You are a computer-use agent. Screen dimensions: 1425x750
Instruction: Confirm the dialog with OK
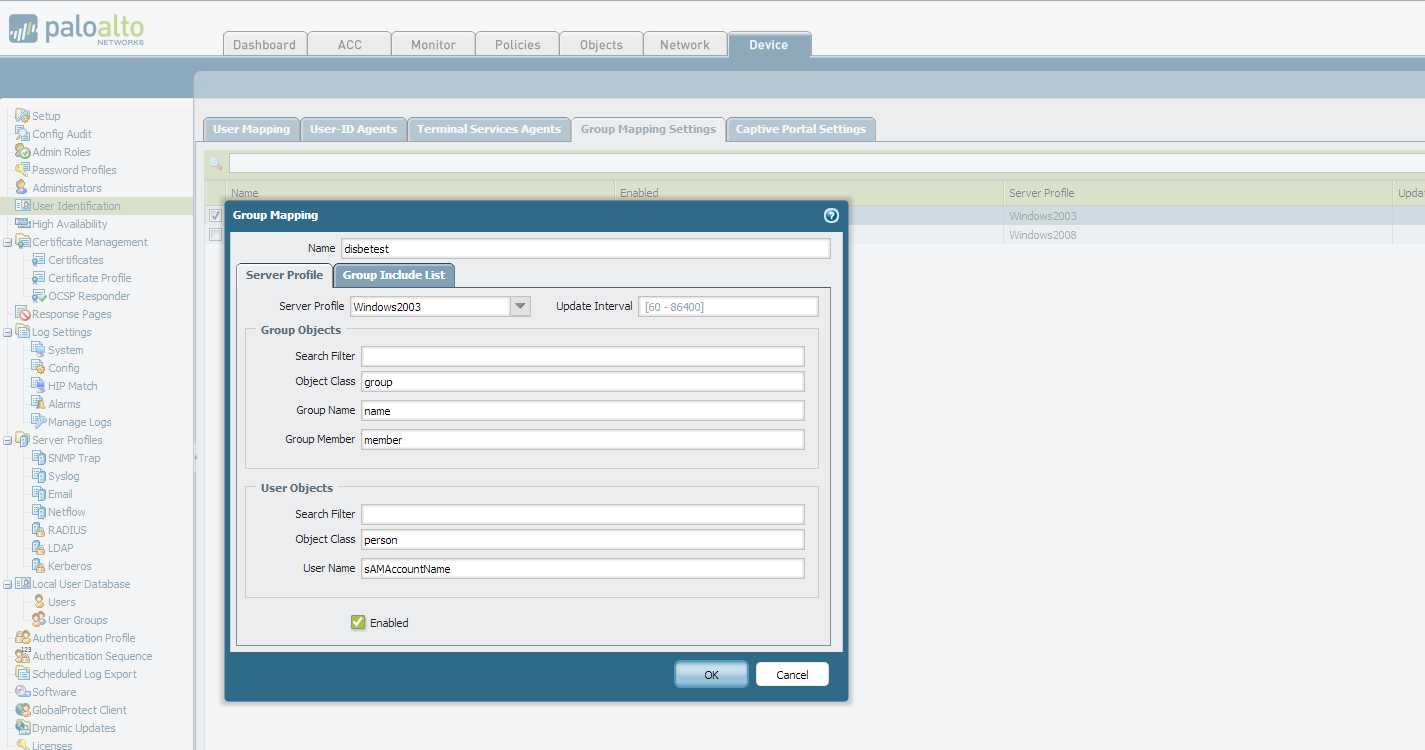click(x=711, y=675)
